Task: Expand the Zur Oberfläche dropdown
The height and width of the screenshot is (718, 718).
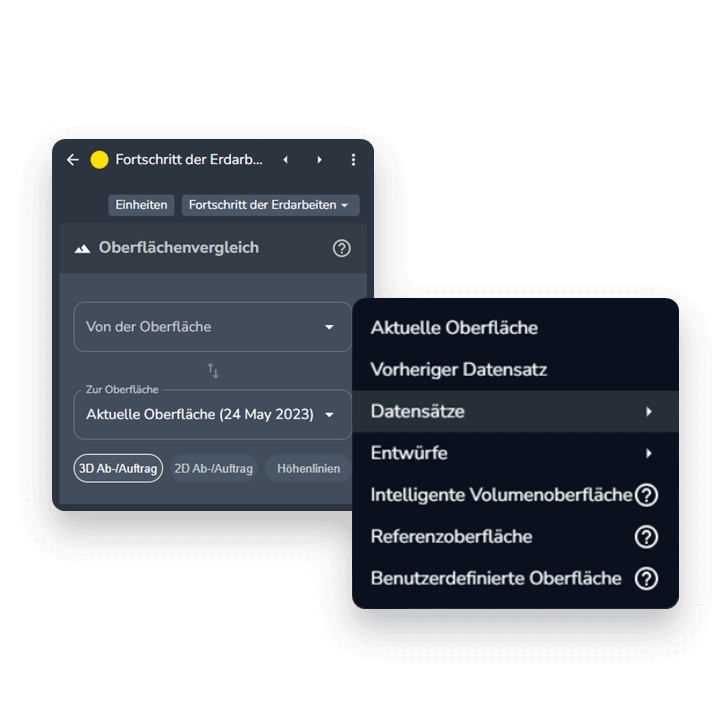Action: pos(212,414)
